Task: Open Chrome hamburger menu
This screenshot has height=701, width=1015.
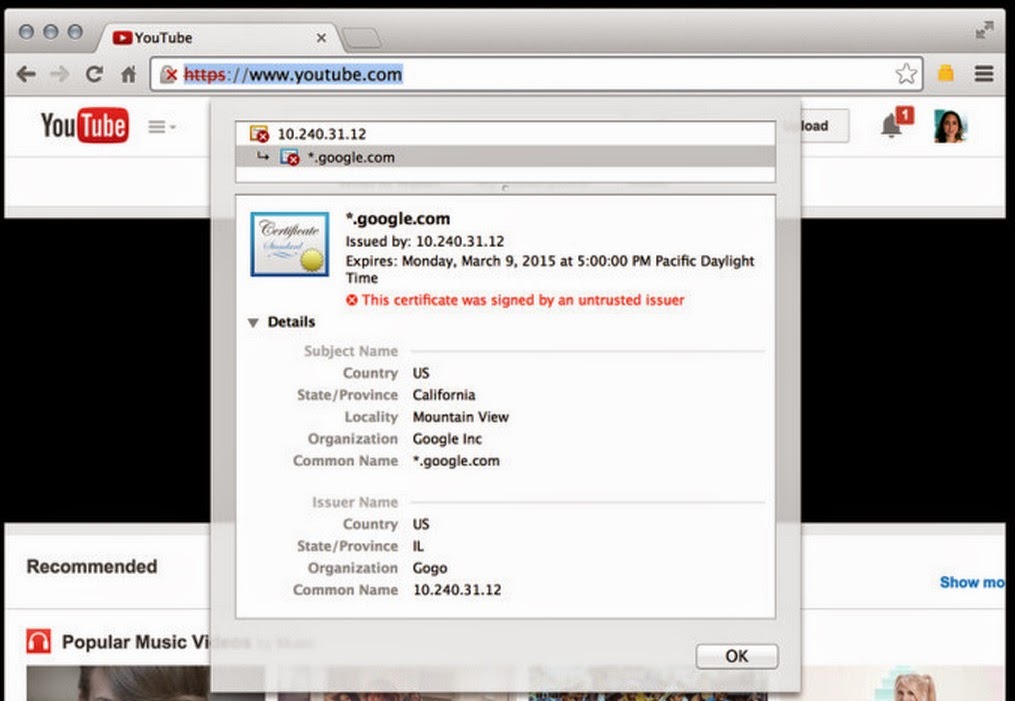Action: (984, 74)
